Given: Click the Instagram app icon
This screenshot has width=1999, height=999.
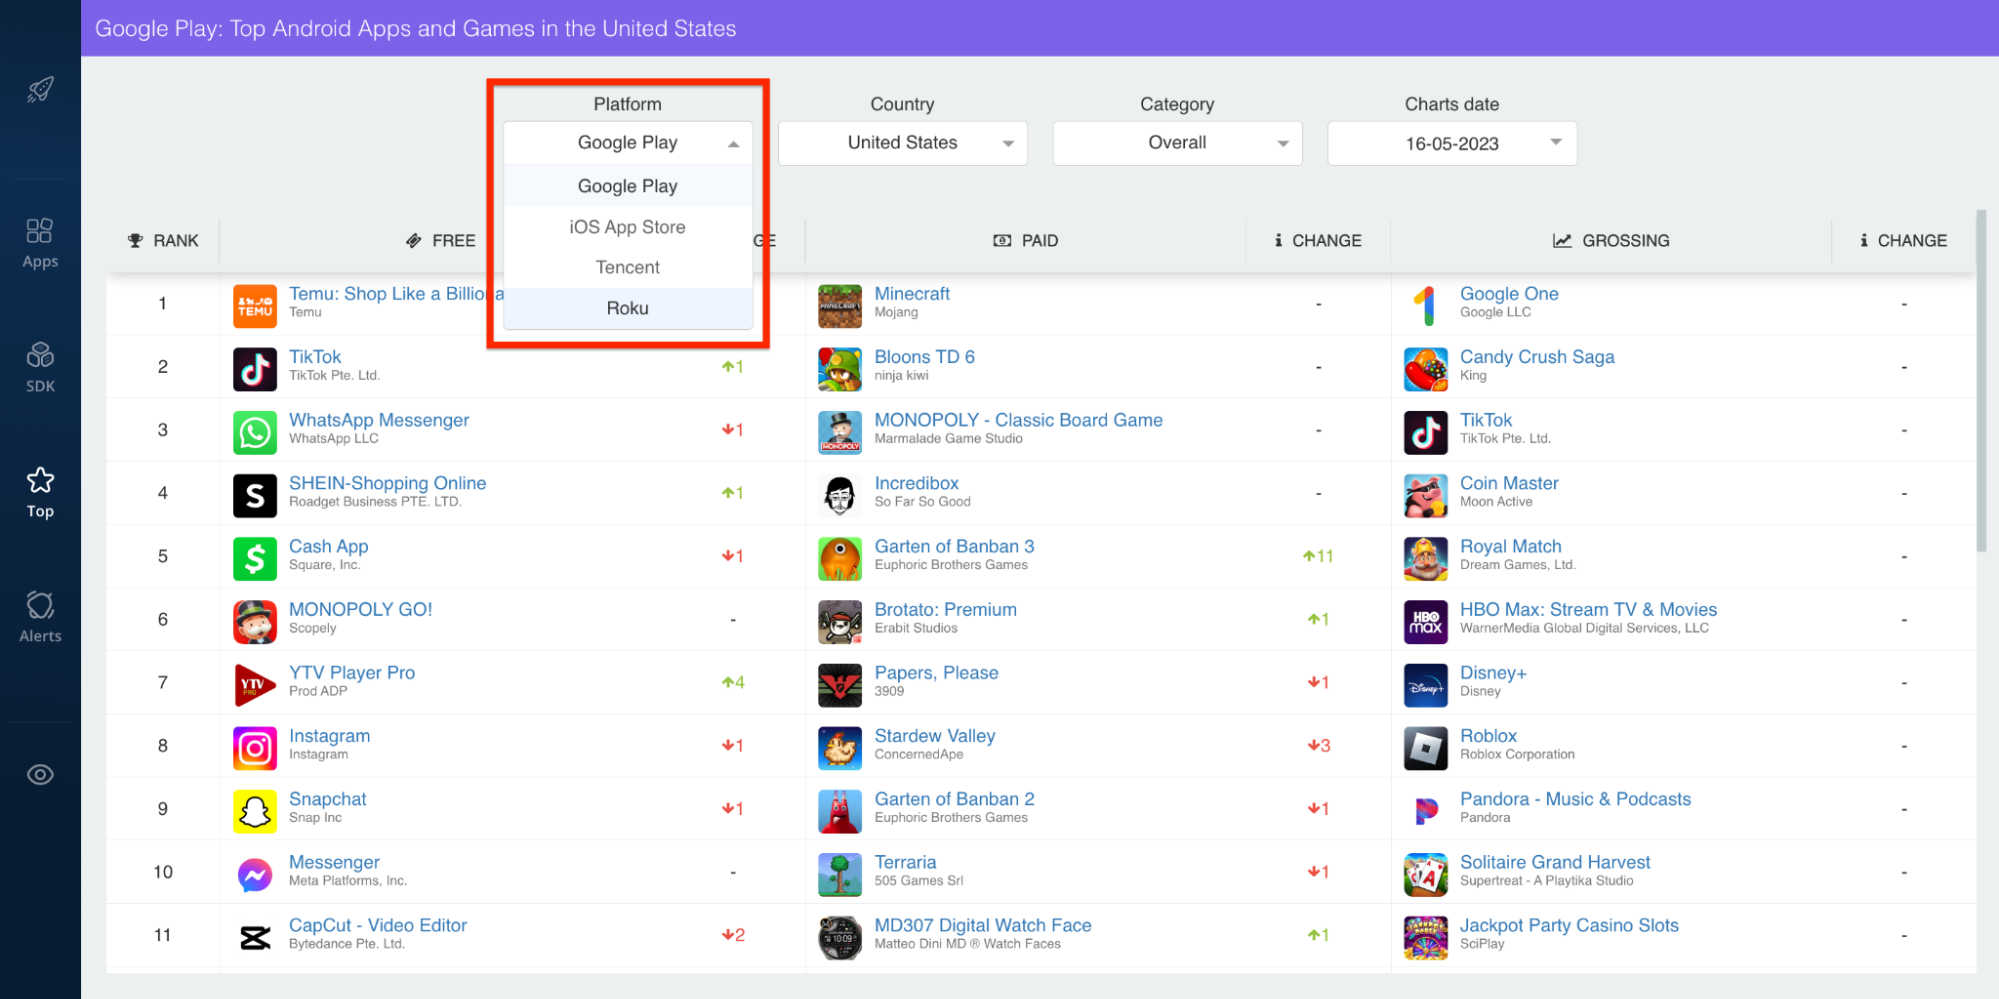Looking at the screenshot, I should coord(255,748).
